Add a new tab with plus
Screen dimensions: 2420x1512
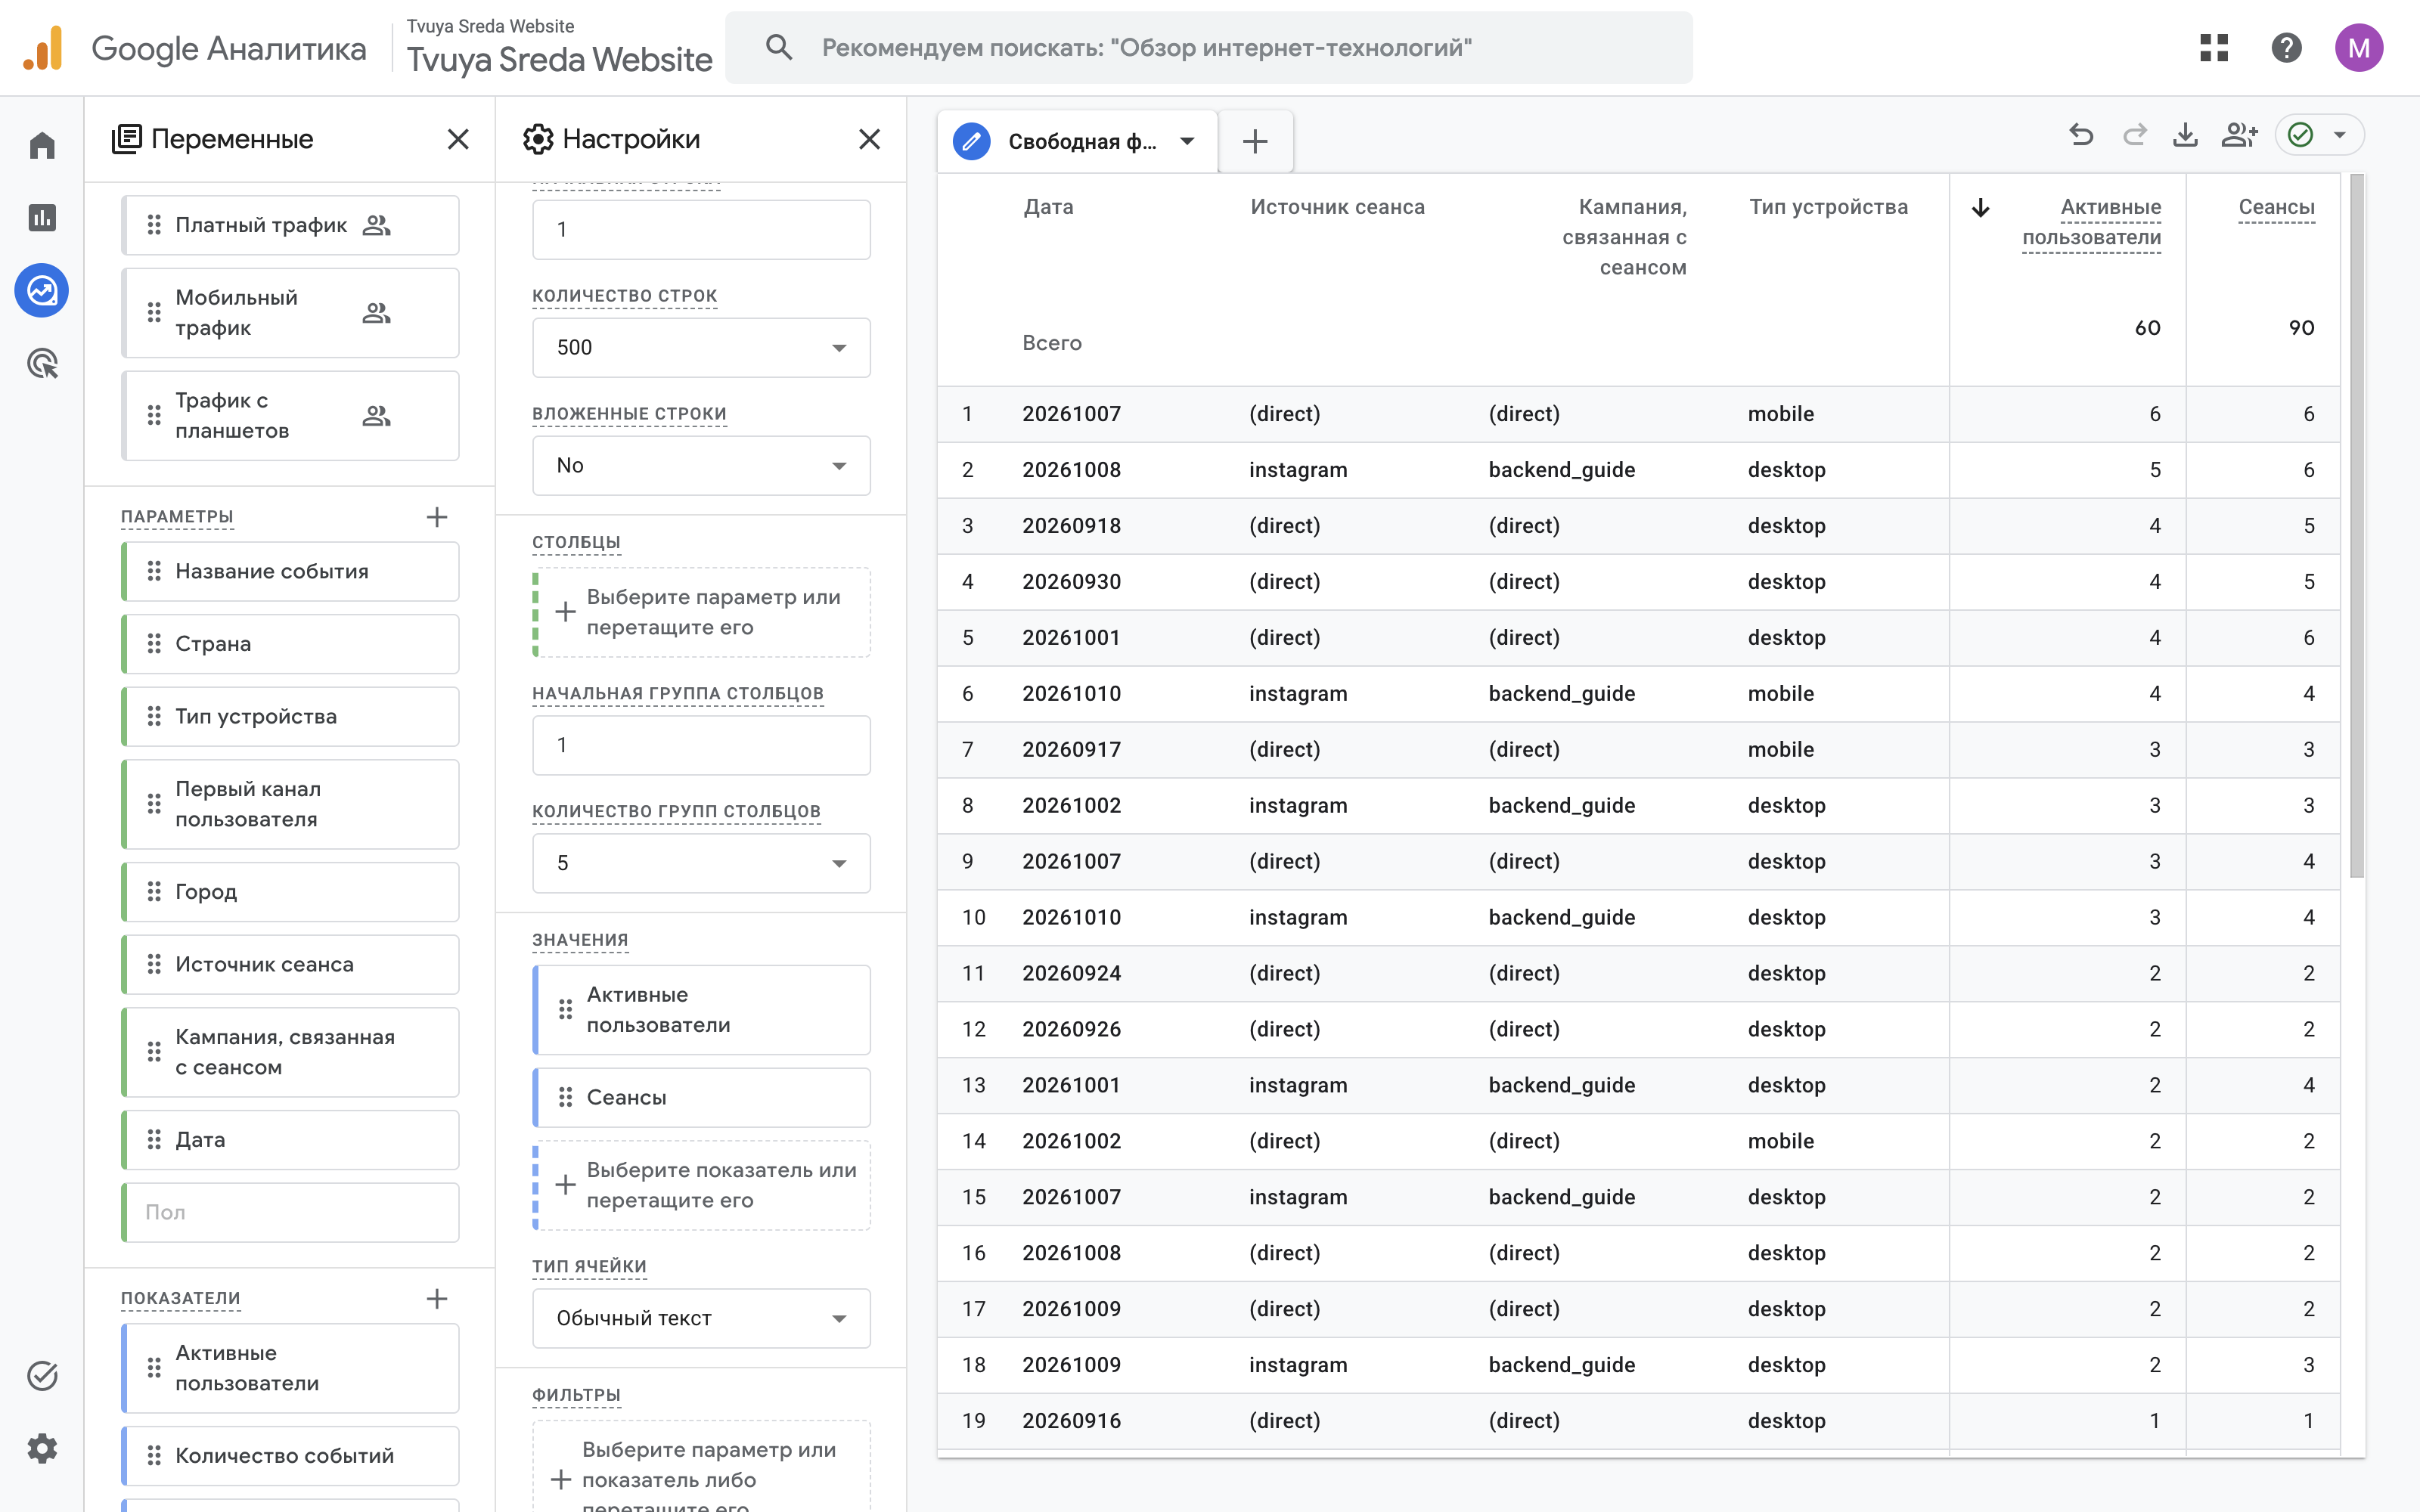(x=1255, y=142)
